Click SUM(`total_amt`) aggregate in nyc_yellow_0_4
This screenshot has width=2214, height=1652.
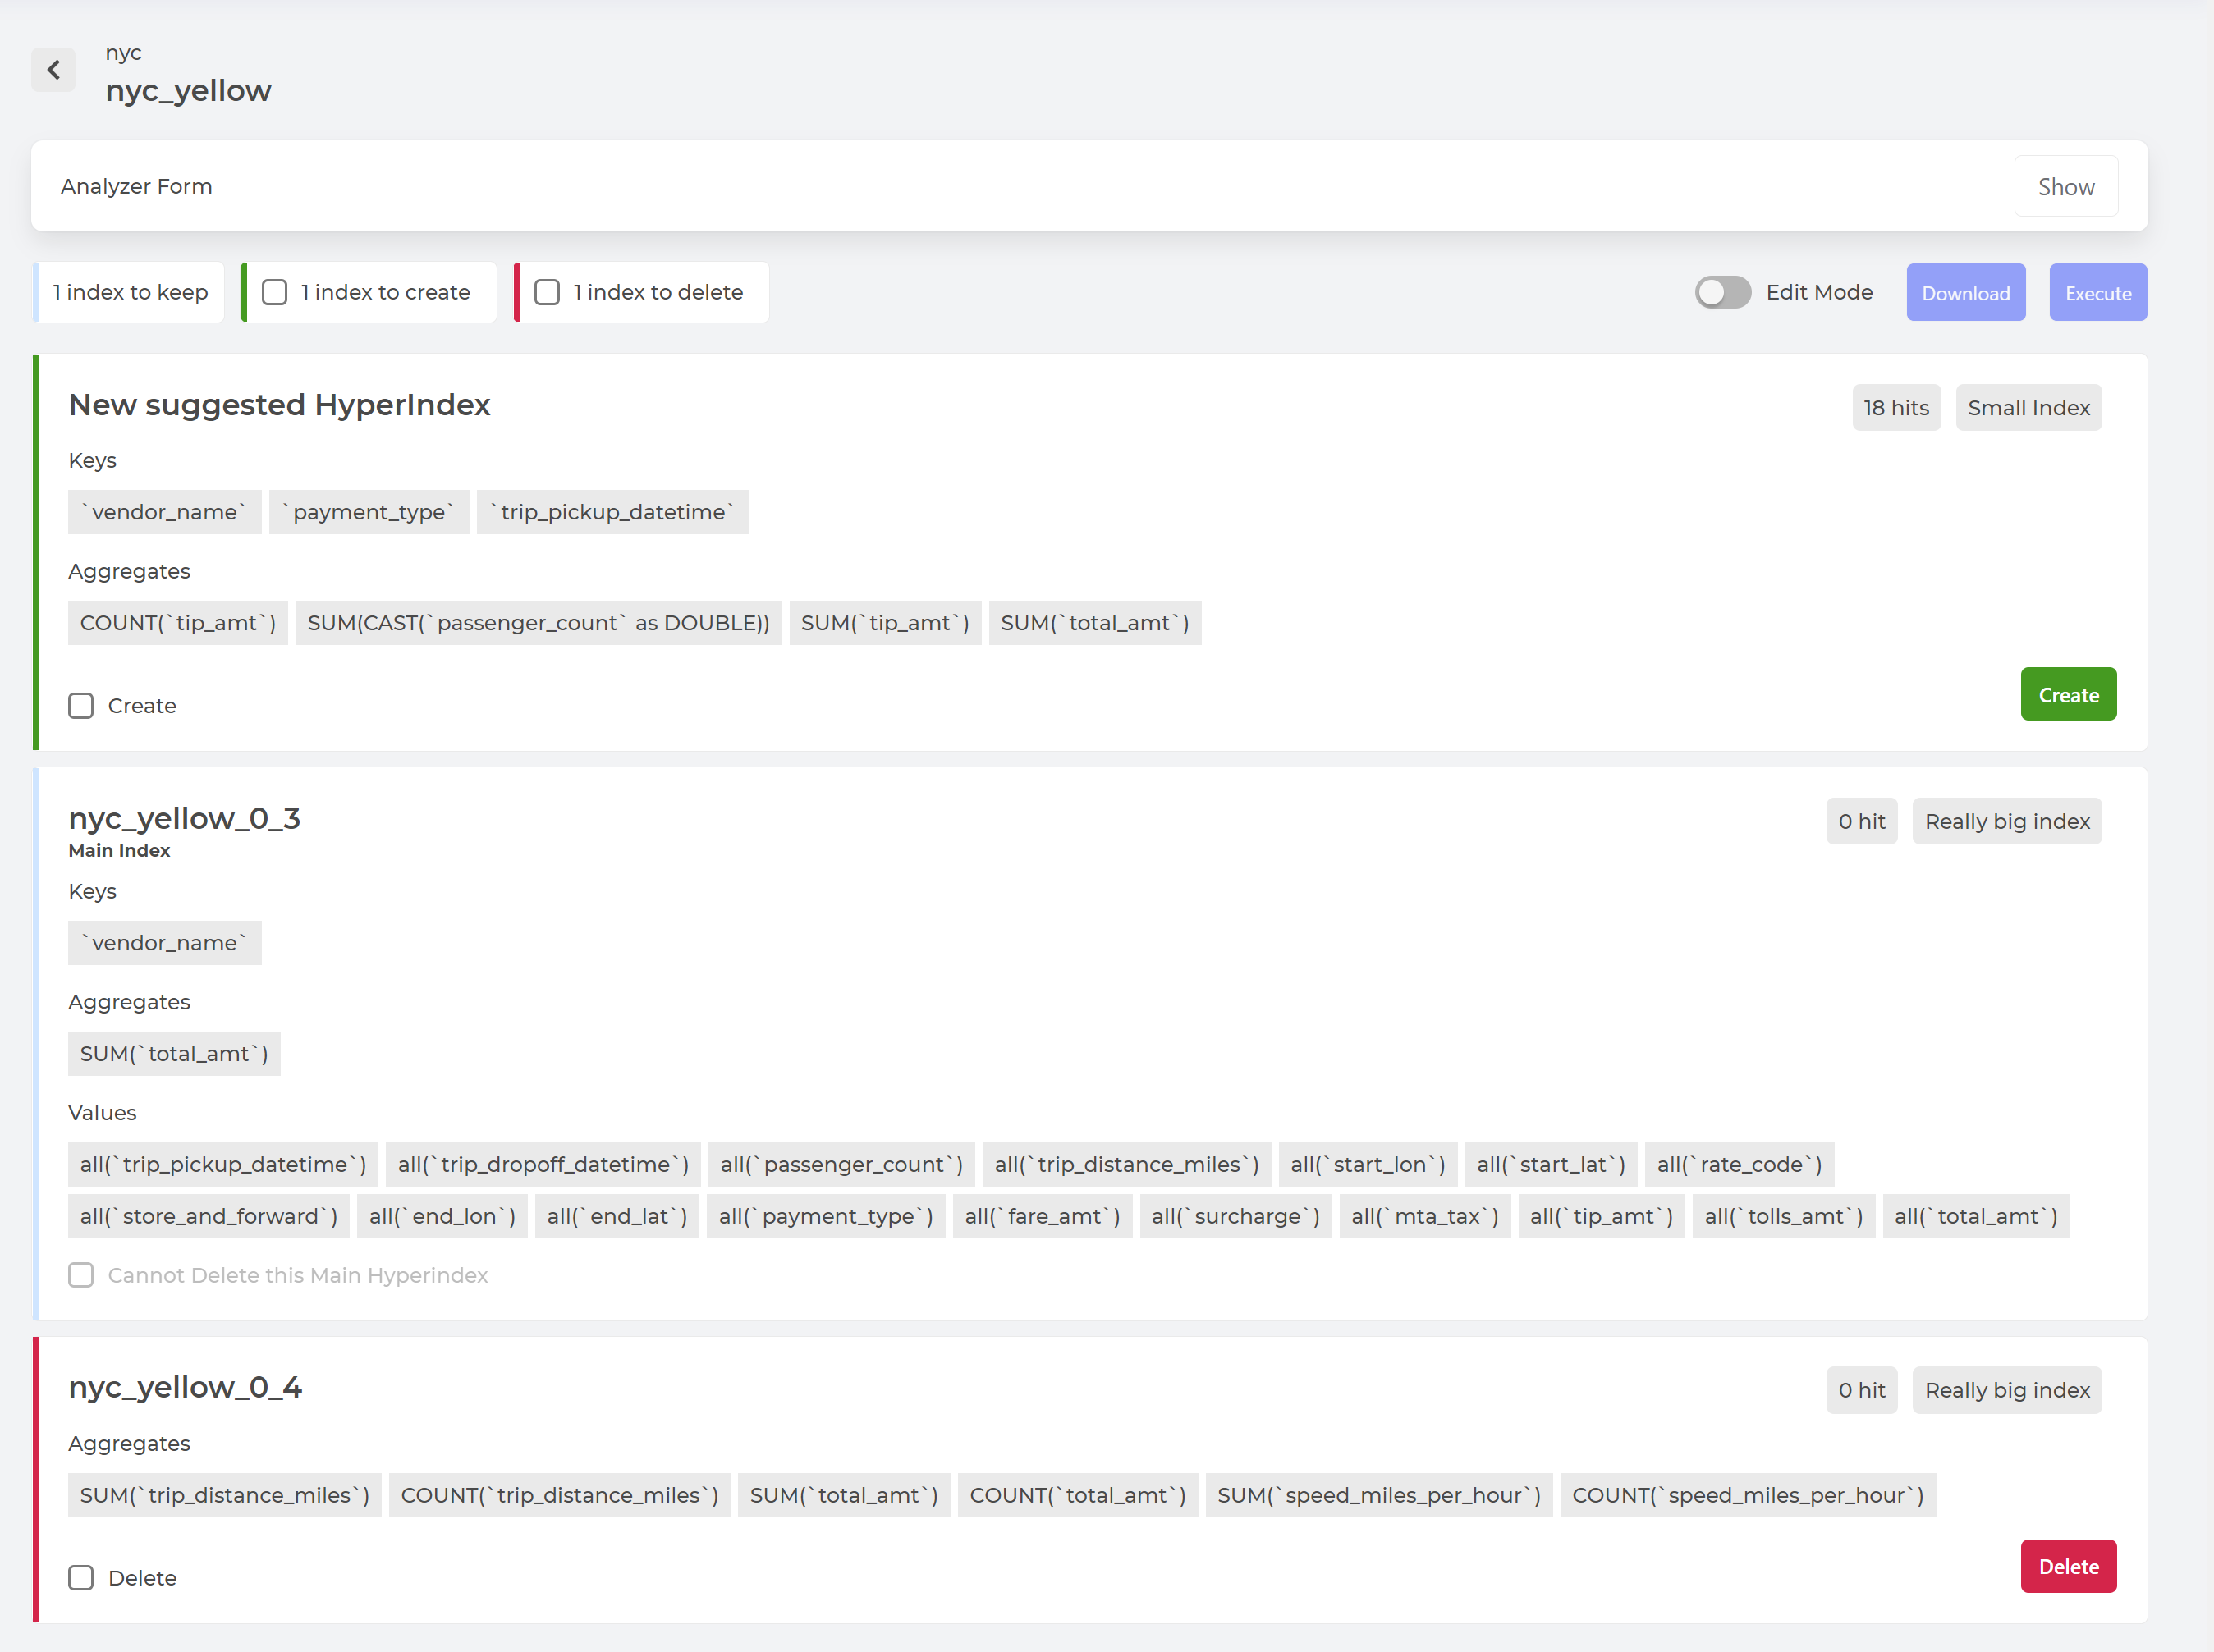[x=844, y=1496]
